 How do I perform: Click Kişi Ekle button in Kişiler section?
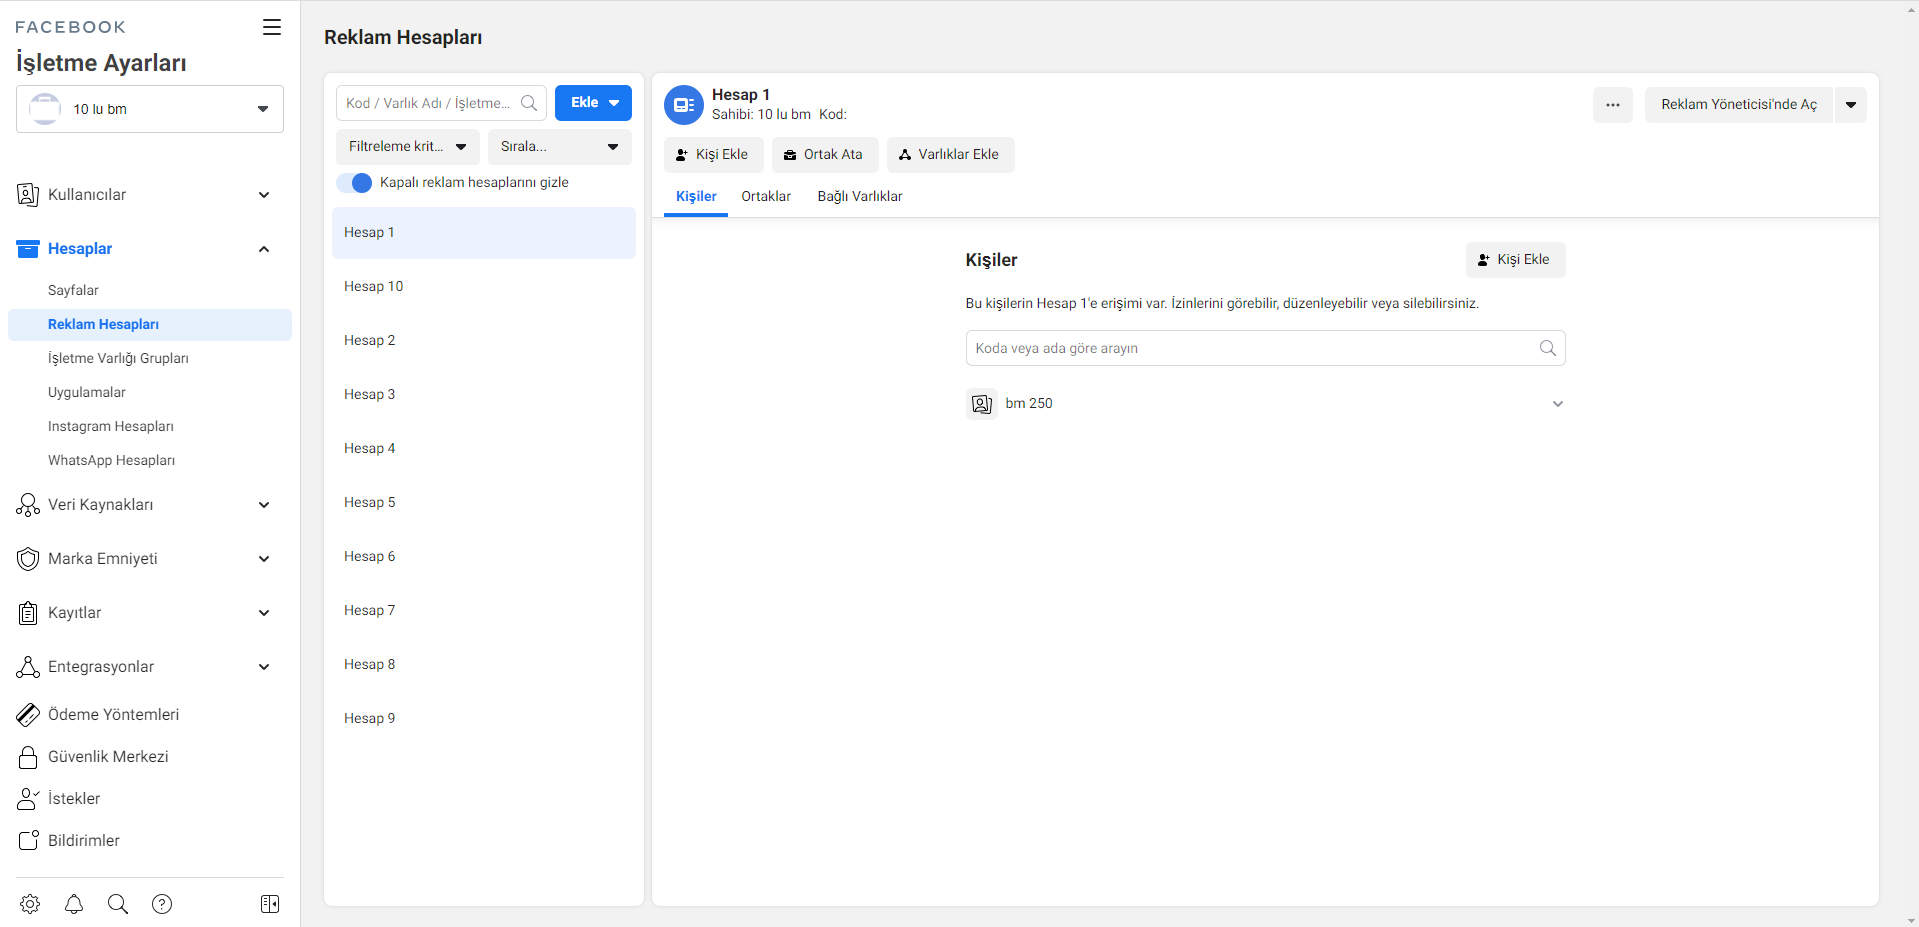click(x=1515, y=260)
